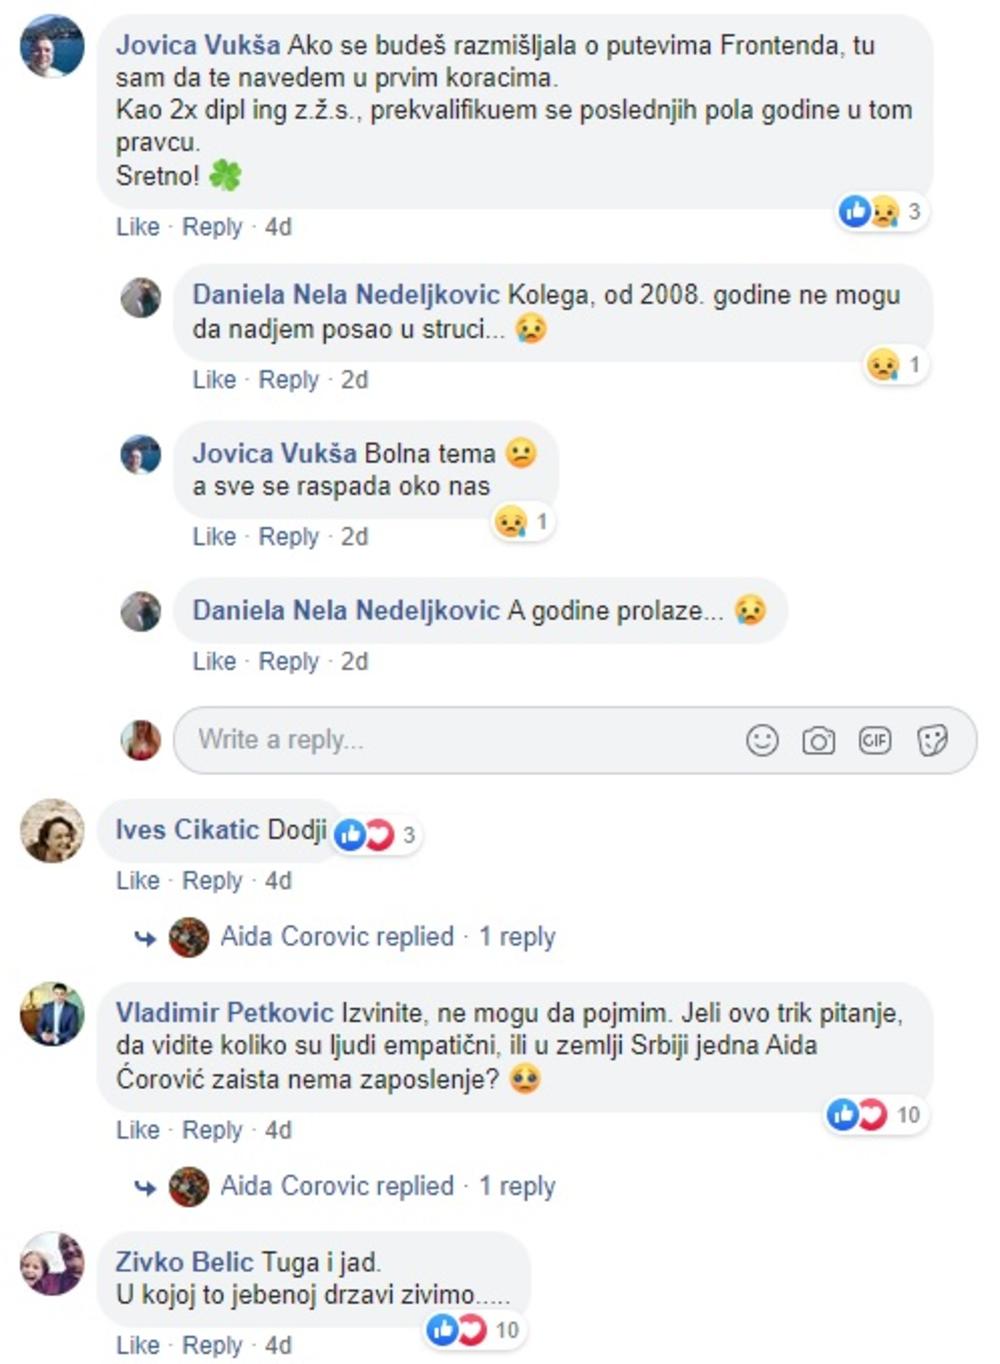
Task: Insert a GIF in the reply
Action: pos(875,740)
